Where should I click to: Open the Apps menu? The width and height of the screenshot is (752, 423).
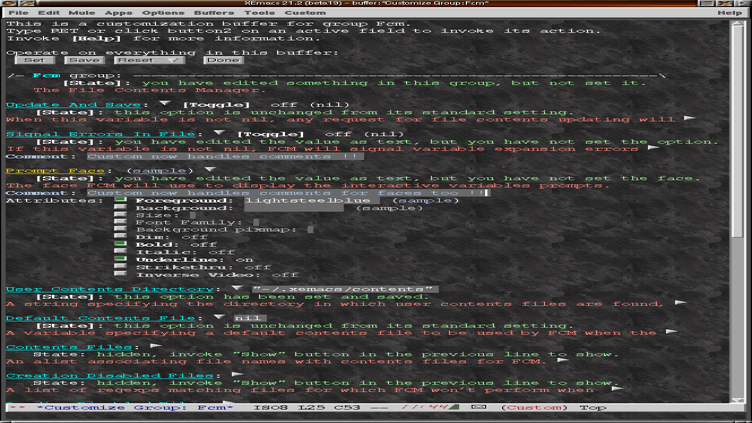118,12
